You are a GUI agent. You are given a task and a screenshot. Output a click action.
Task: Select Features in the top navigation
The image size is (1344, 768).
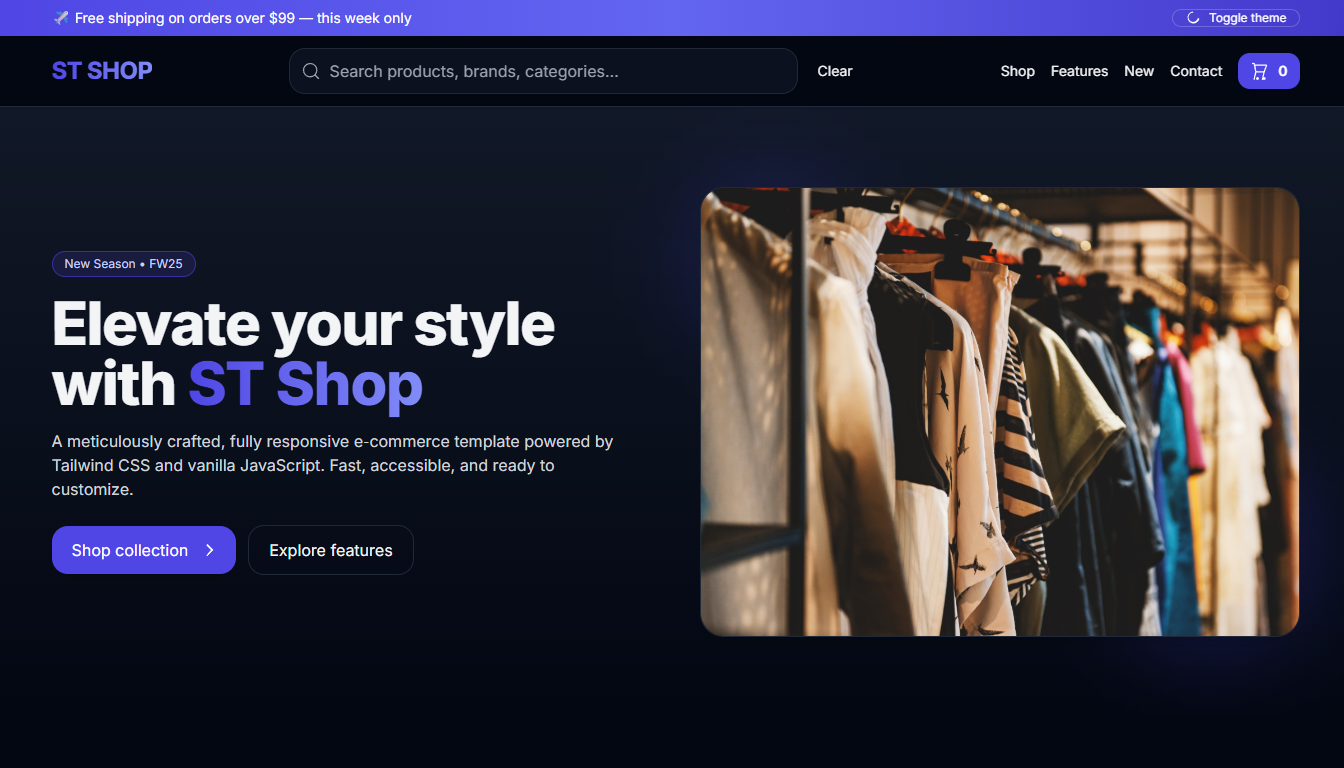[1079, 71]
